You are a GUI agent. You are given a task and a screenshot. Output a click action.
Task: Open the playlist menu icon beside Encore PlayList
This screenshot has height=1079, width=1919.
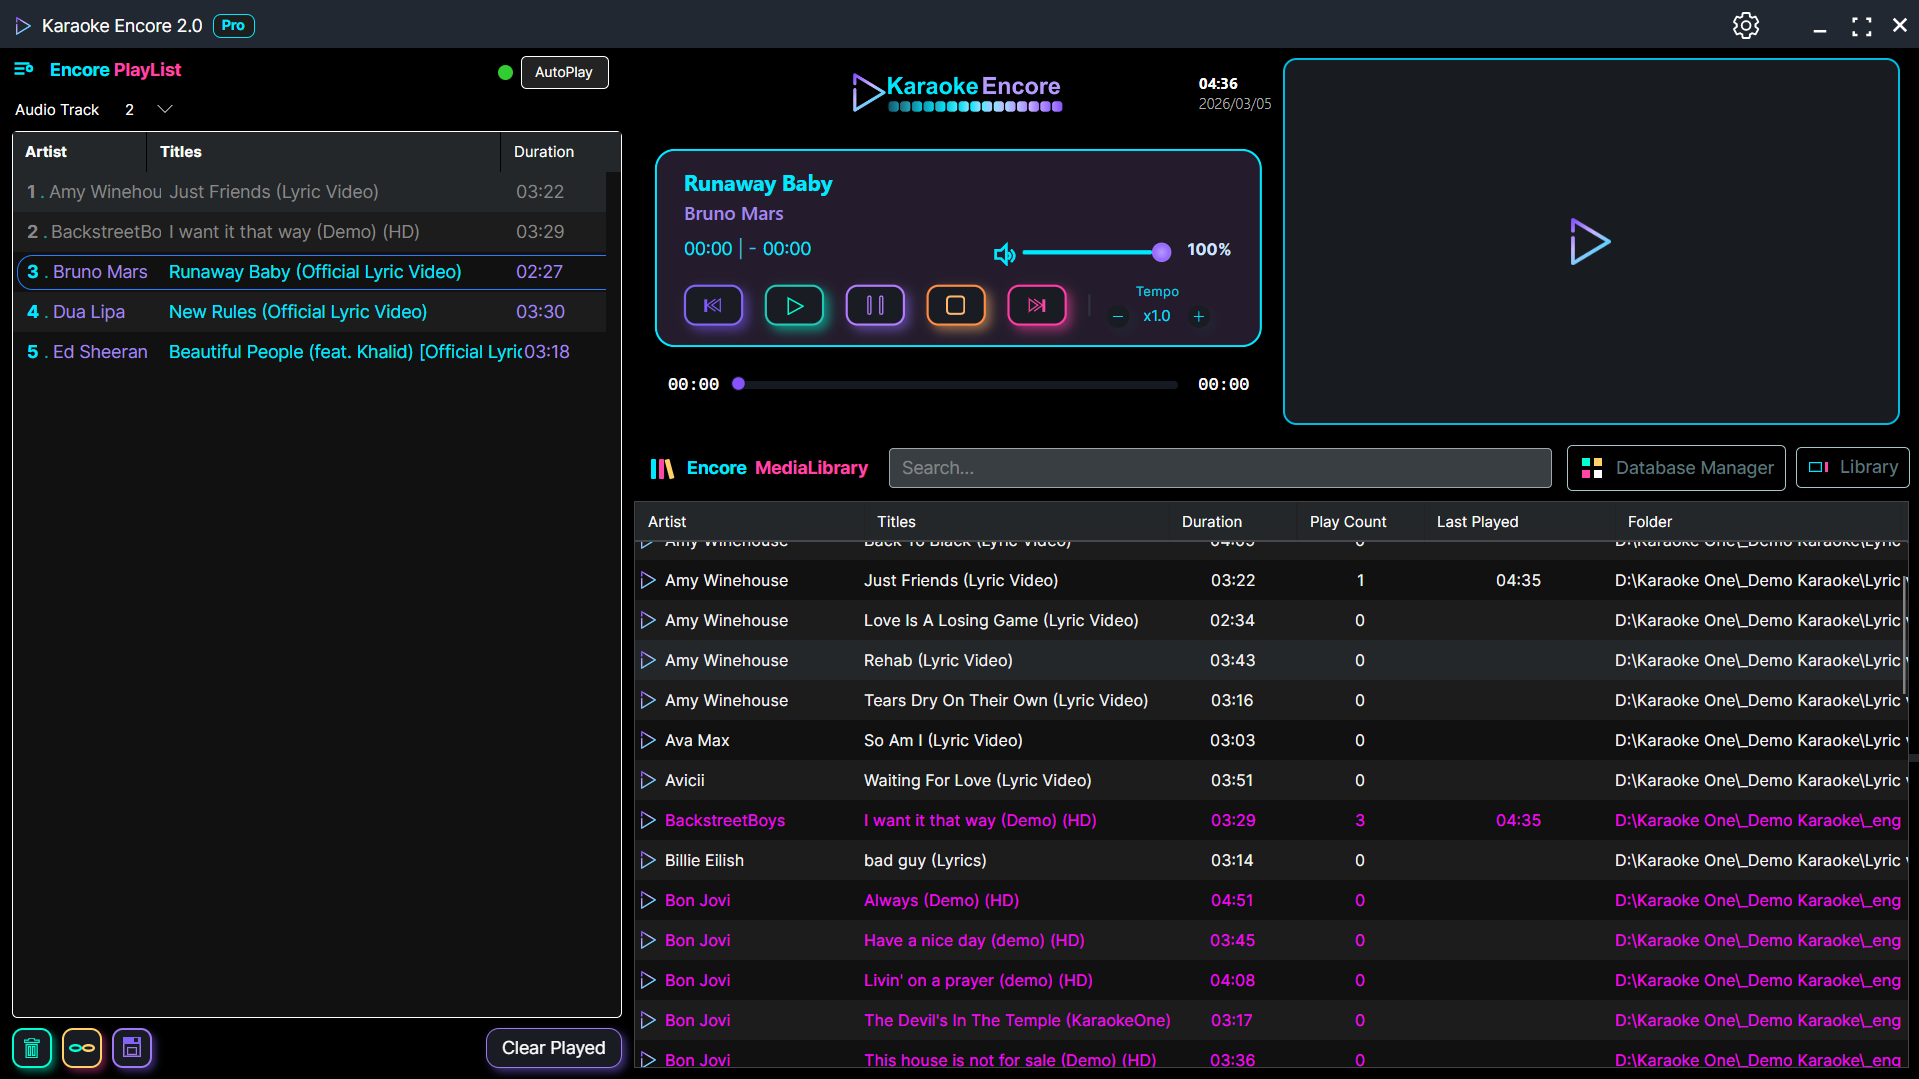(x=23, y=69)
